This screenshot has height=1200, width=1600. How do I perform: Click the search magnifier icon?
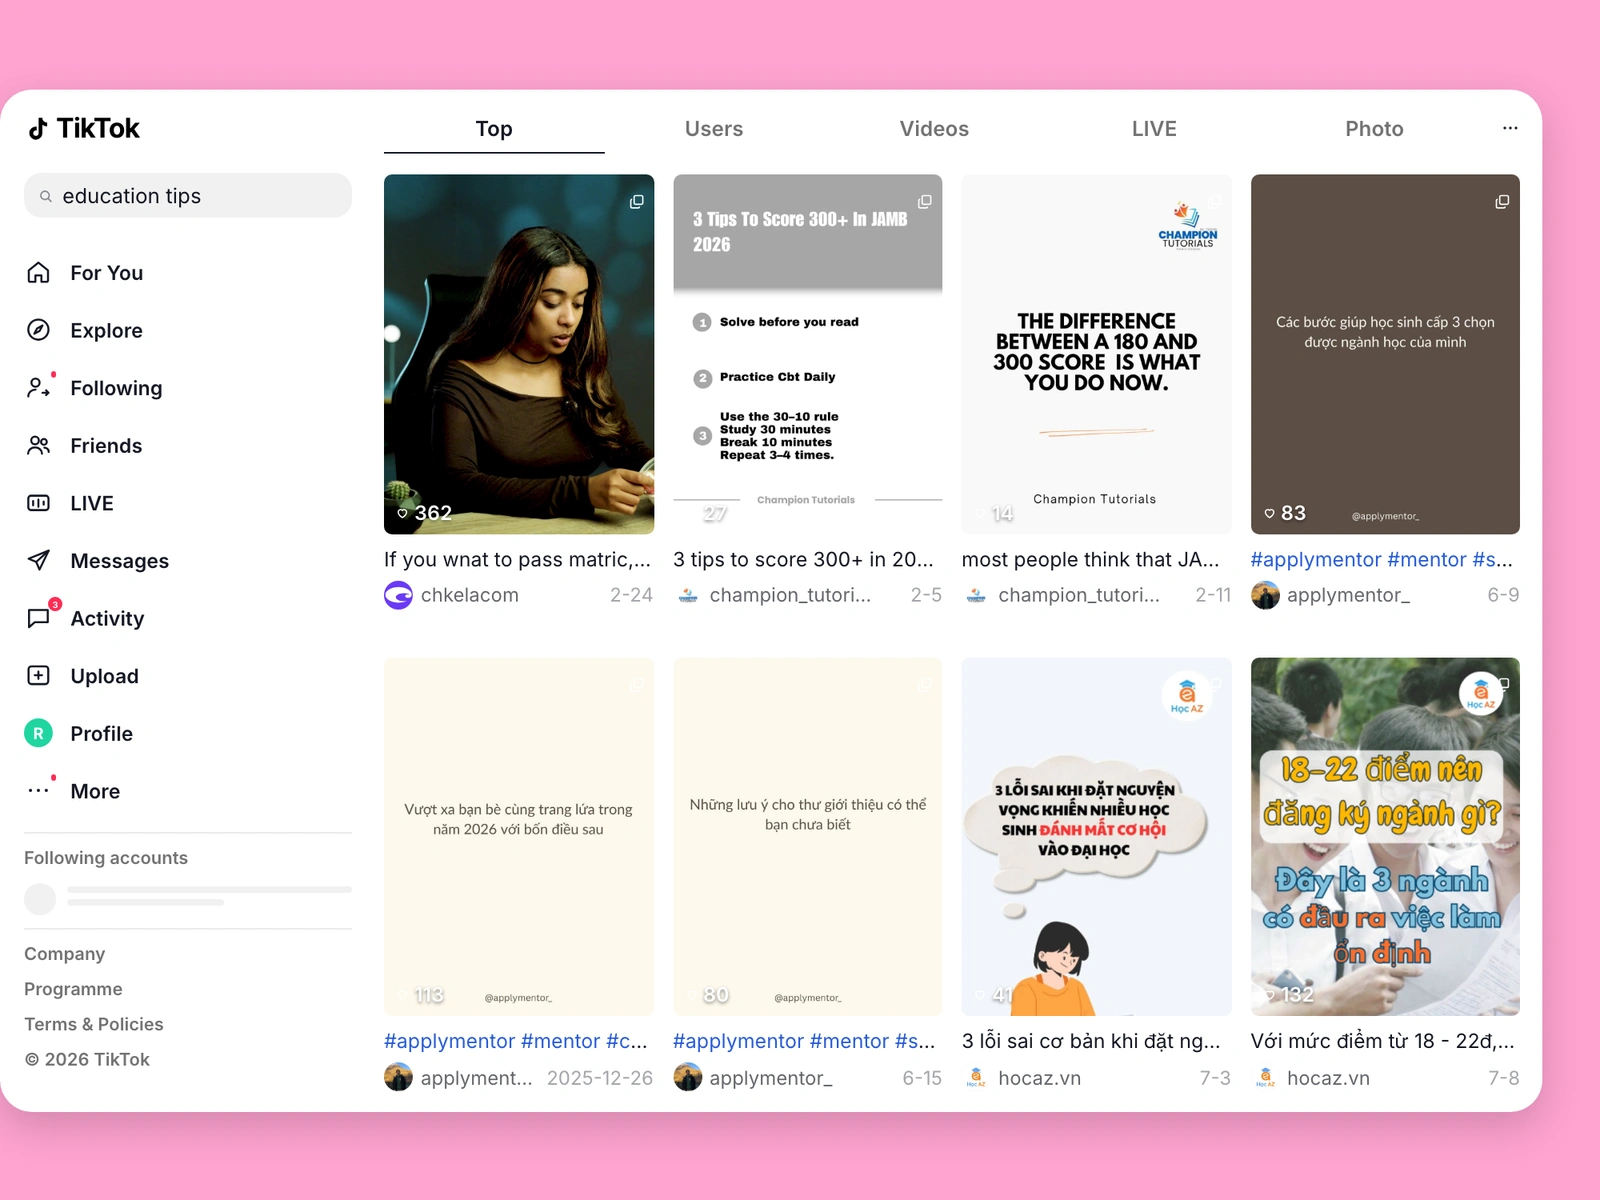click(x=46, y=196)
